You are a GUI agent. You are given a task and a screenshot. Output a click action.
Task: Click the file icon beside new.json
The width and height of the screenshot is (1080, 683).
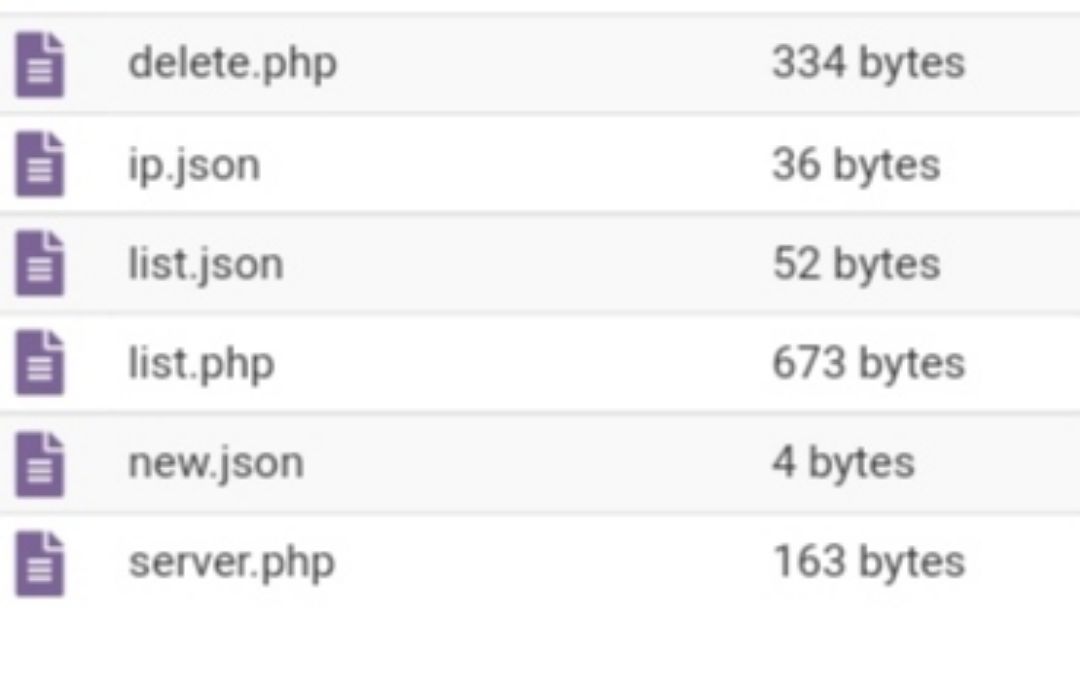40,464
